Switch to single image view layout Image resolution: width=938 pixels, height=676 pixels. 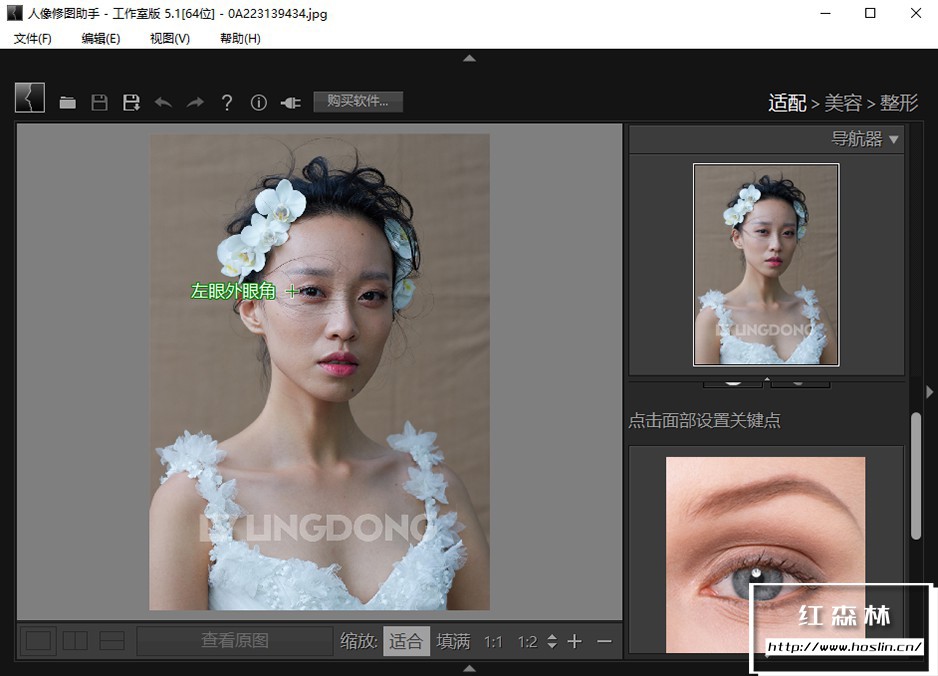[x=39, y=641]
